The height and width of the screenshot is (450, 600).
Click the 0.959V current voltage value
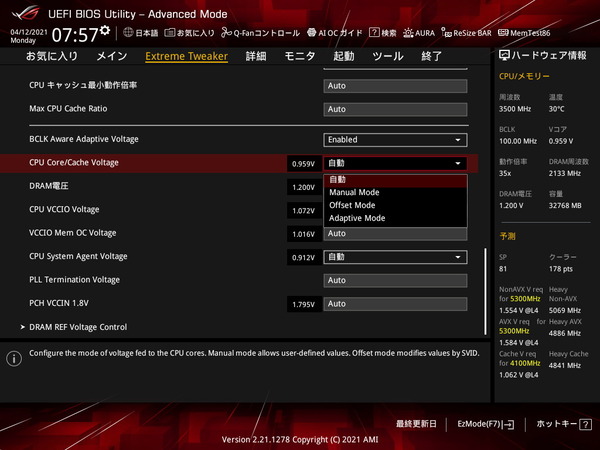303,164
